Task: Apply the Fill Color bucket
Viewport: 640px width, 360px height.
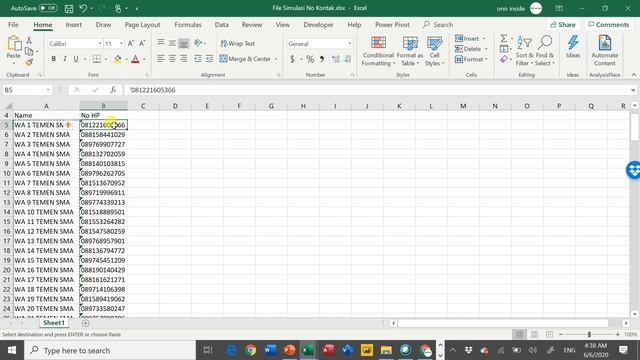Action: click(x=118, y=59)
